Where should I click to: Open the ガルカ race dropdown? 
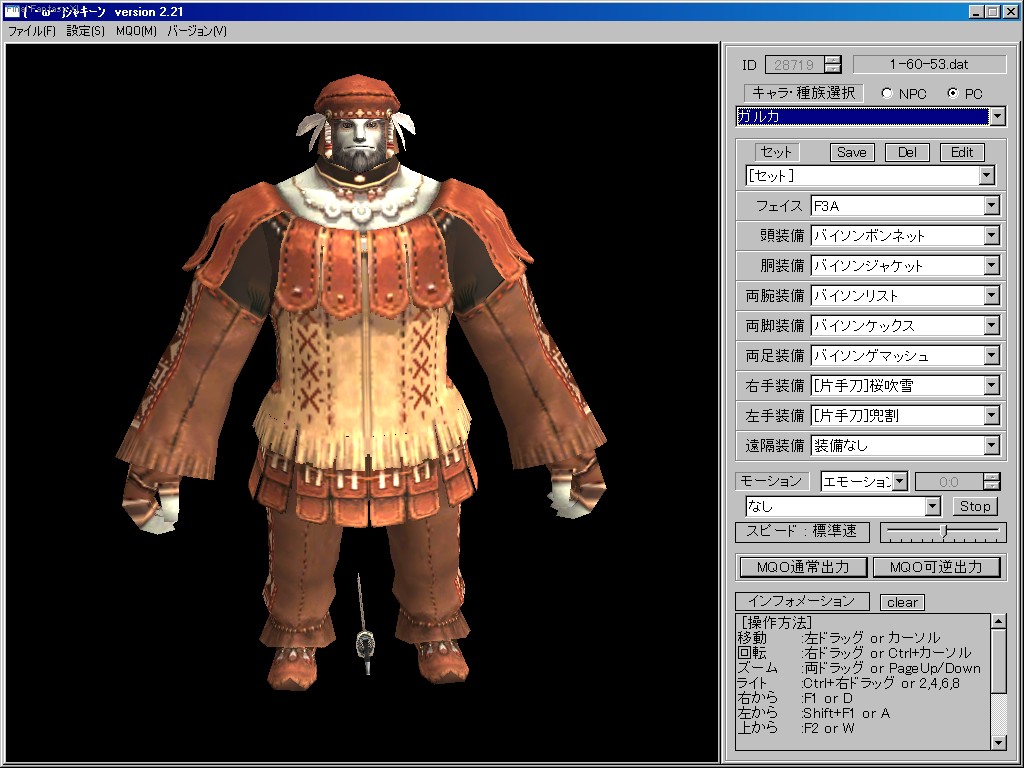997,117
